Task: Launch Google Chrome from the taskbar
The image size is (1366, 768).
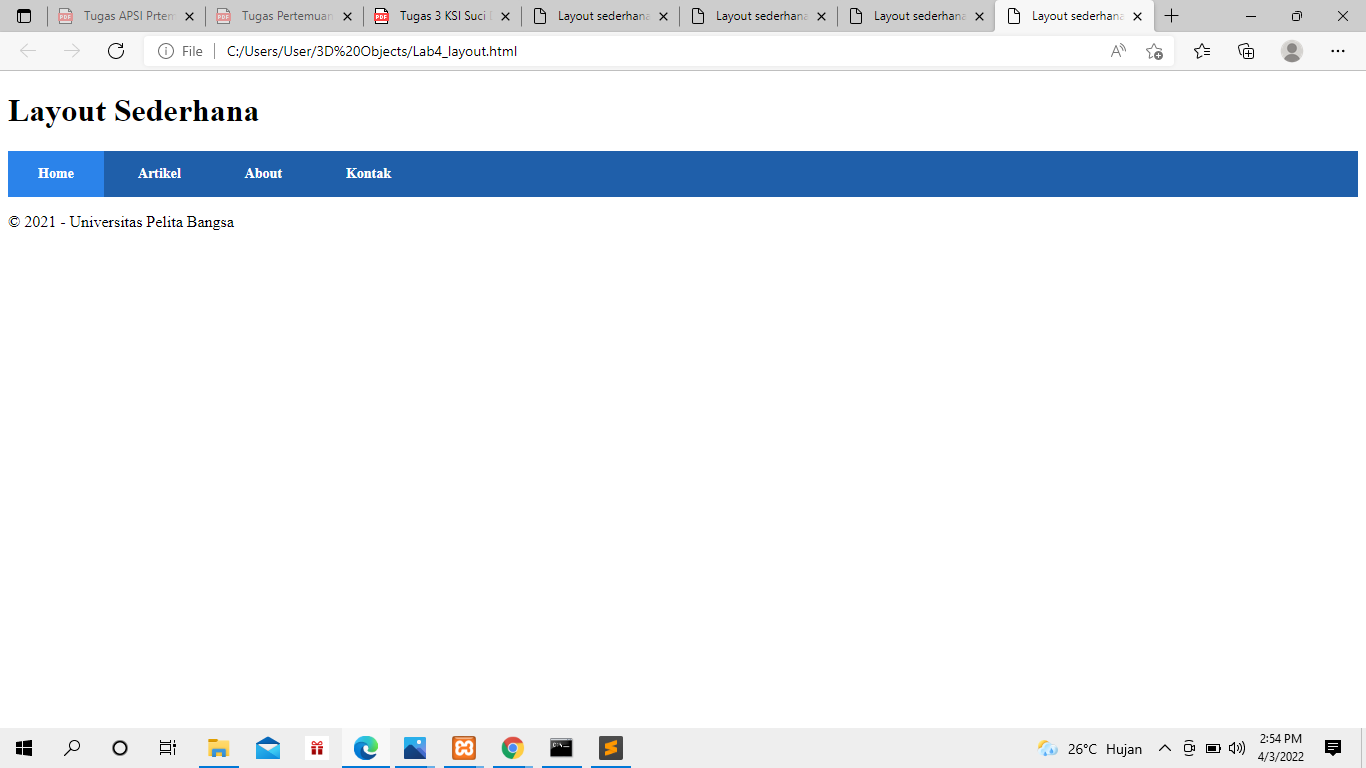Action: [x=512, y=748]
